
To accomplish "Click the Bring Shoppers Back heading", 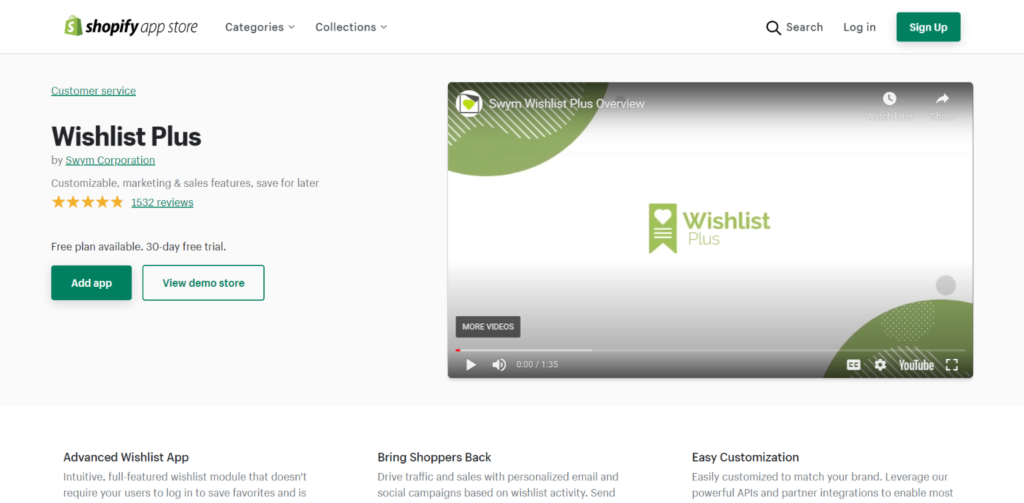I will click(434, 457).
